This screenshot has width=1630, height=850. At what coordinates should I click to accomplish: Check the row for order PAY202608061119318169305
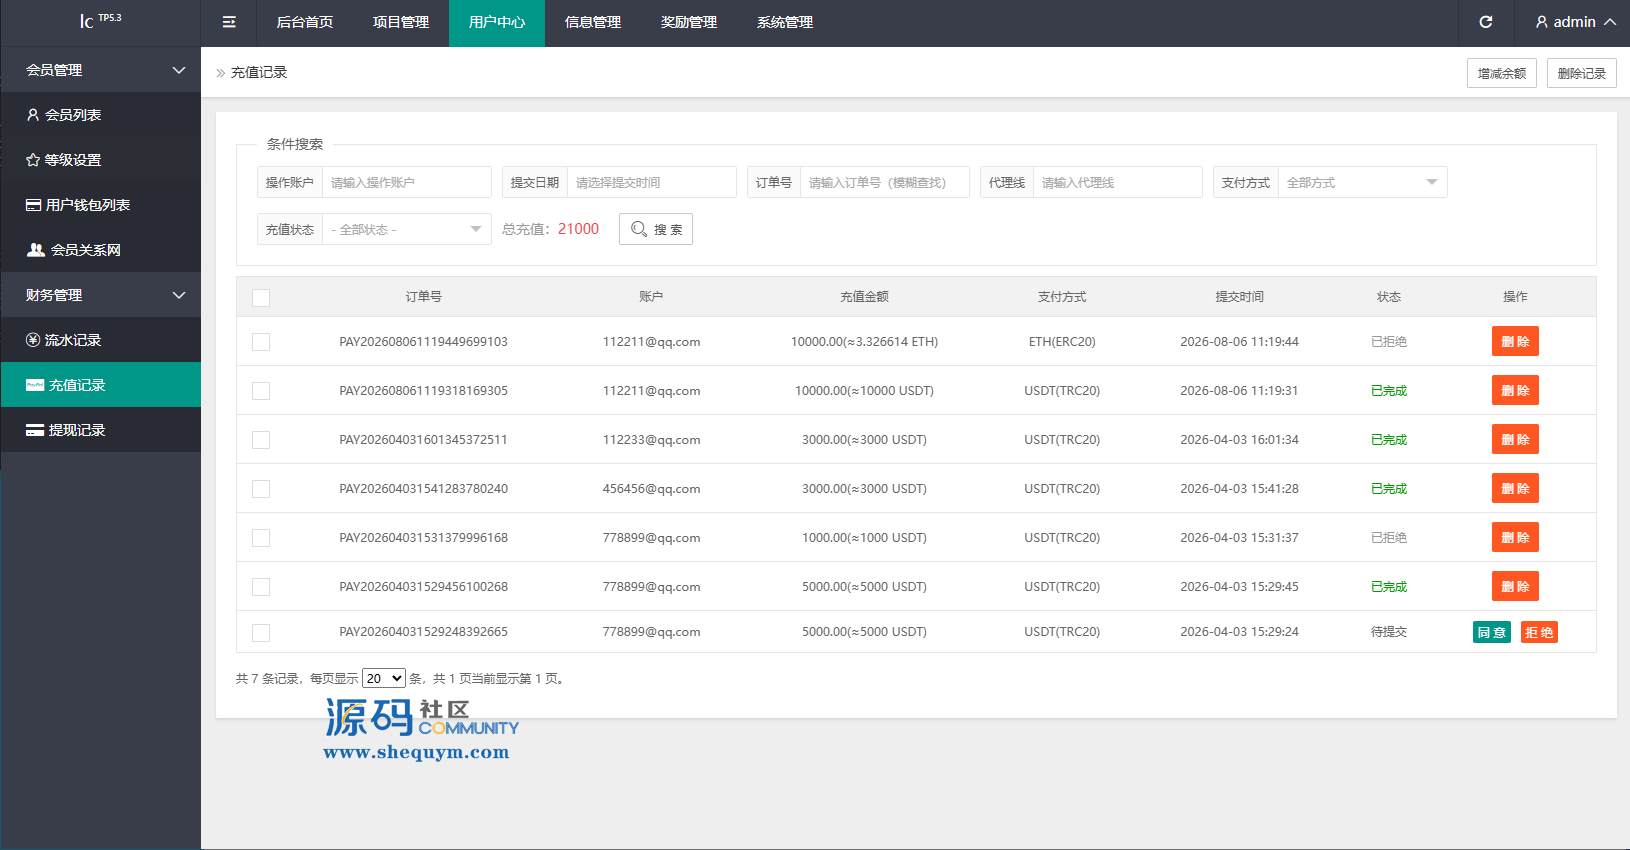coord(261,391)
